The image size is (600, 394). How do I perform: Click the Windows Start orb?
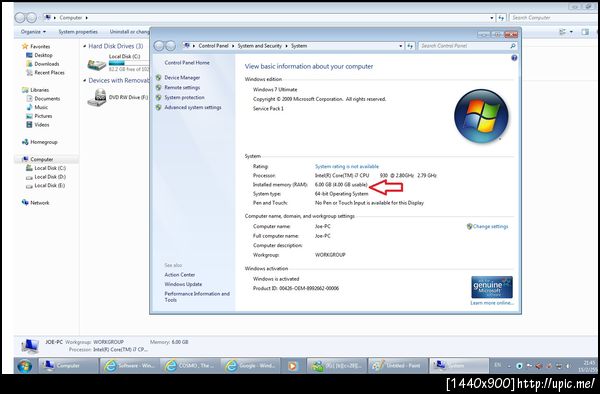coord(24,366)
